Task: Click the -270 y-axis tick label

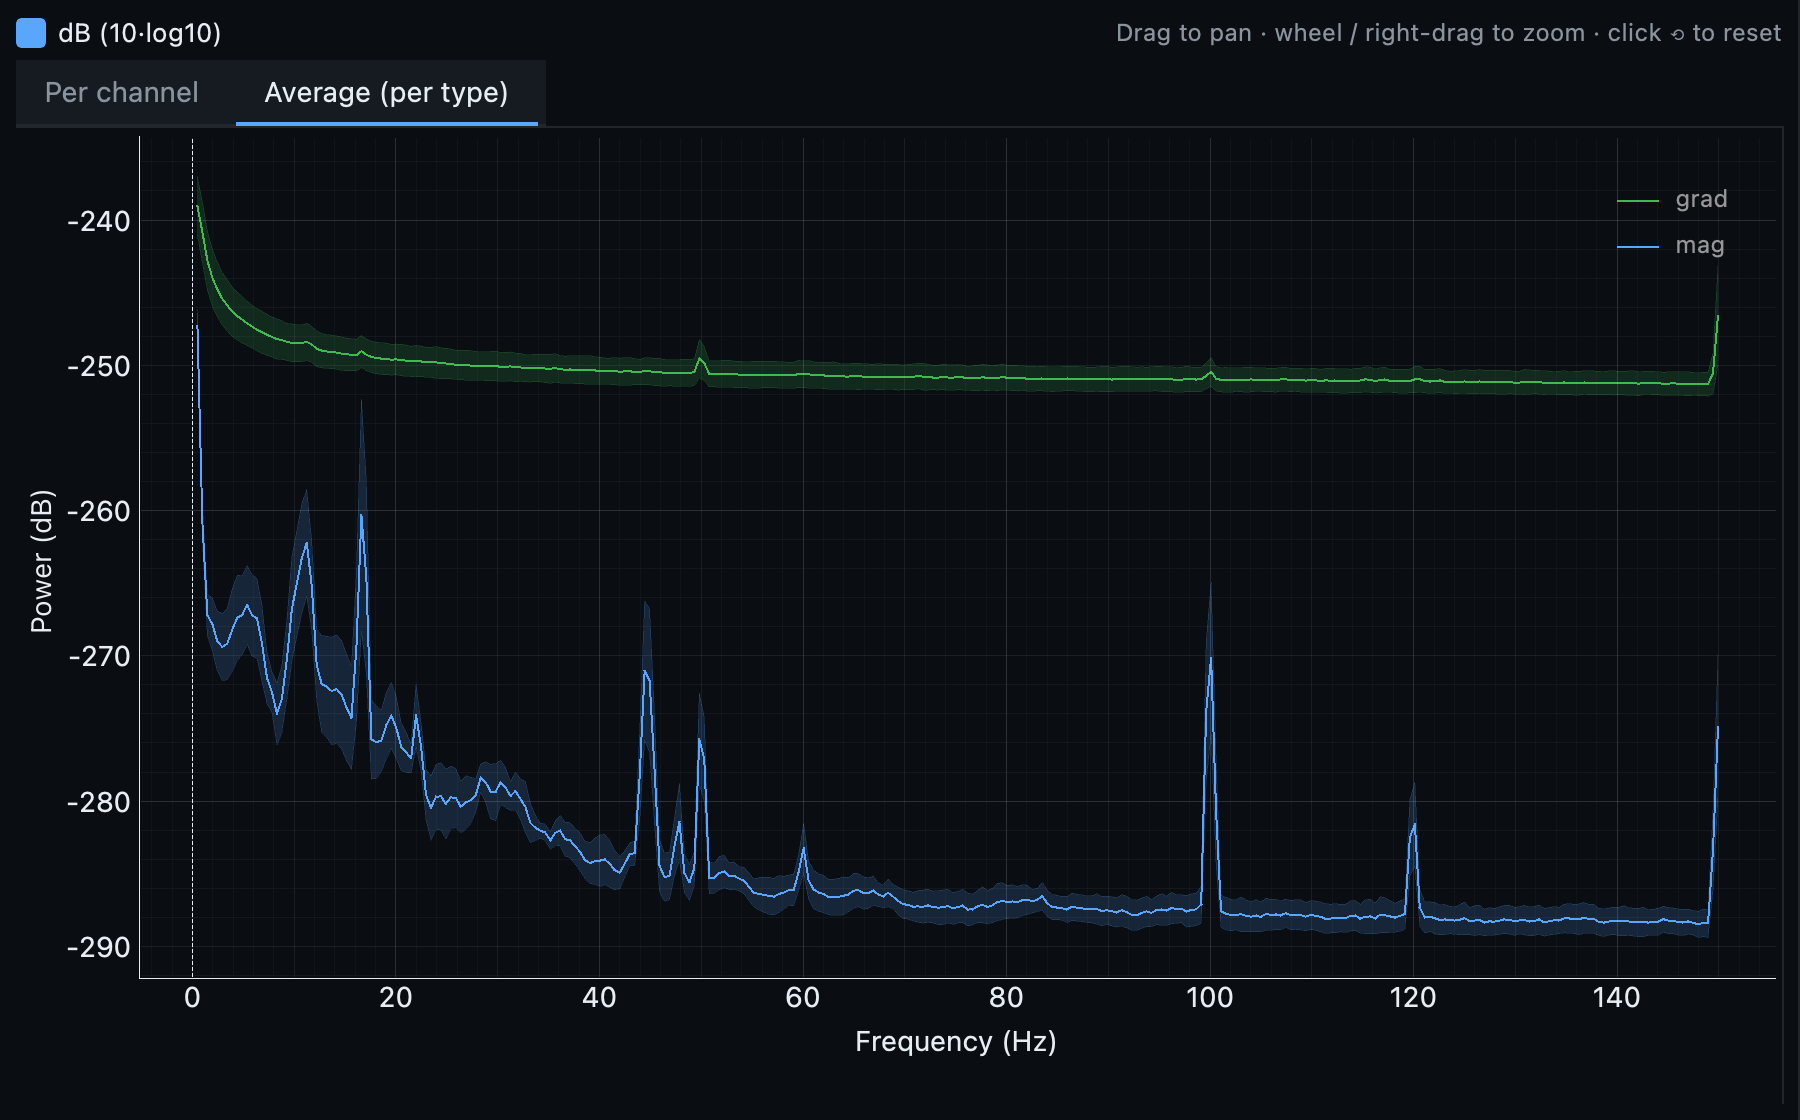Action: click(x=99, y=656)
